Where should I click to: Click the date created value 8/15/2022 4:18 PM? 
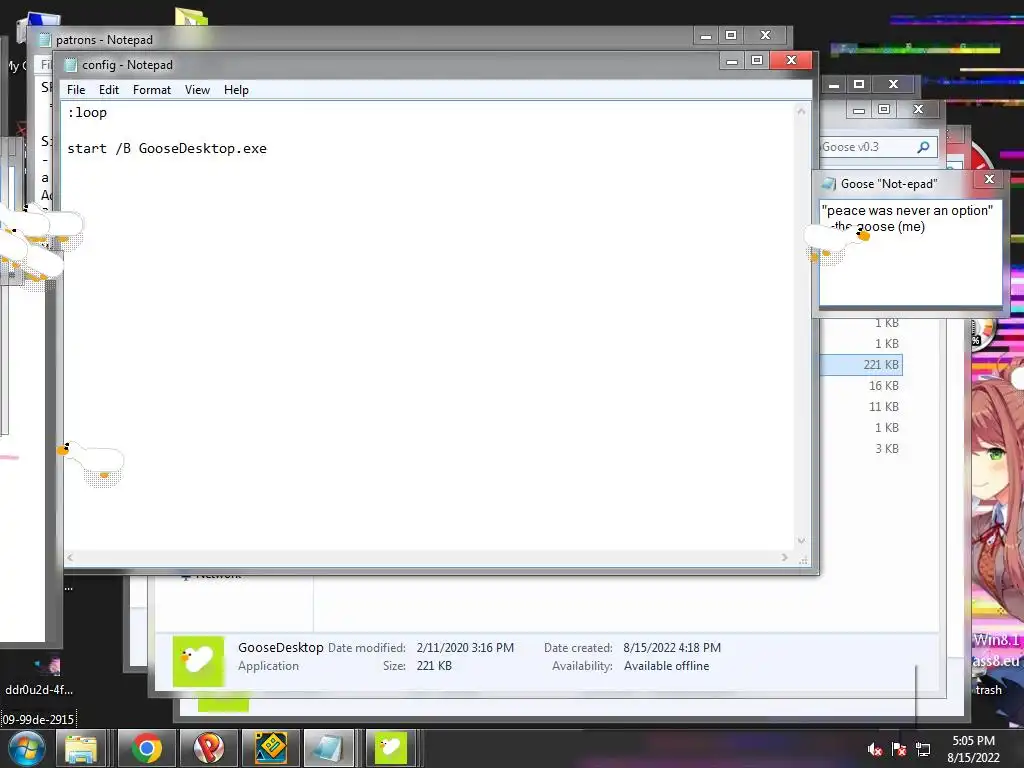(x=672, y=647)
